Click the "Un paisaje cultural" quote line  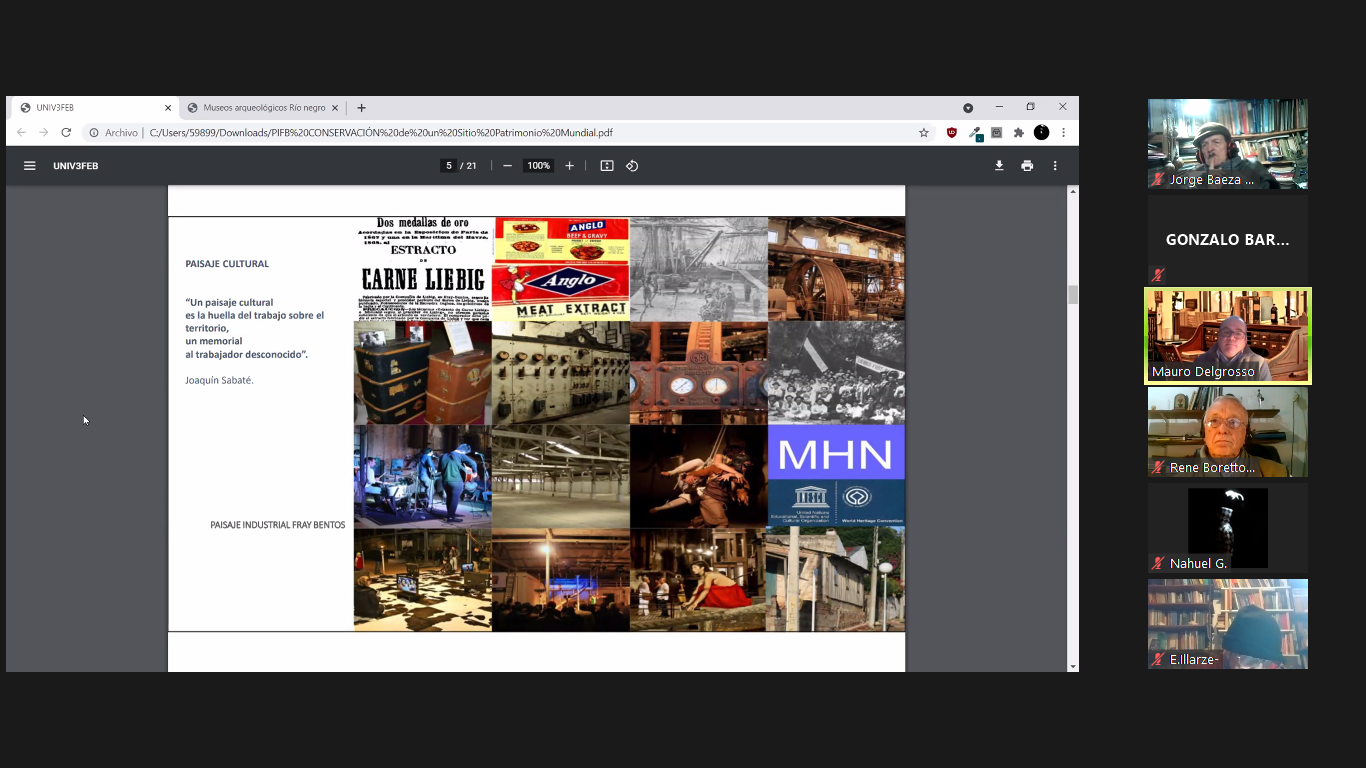coord(229,302)
